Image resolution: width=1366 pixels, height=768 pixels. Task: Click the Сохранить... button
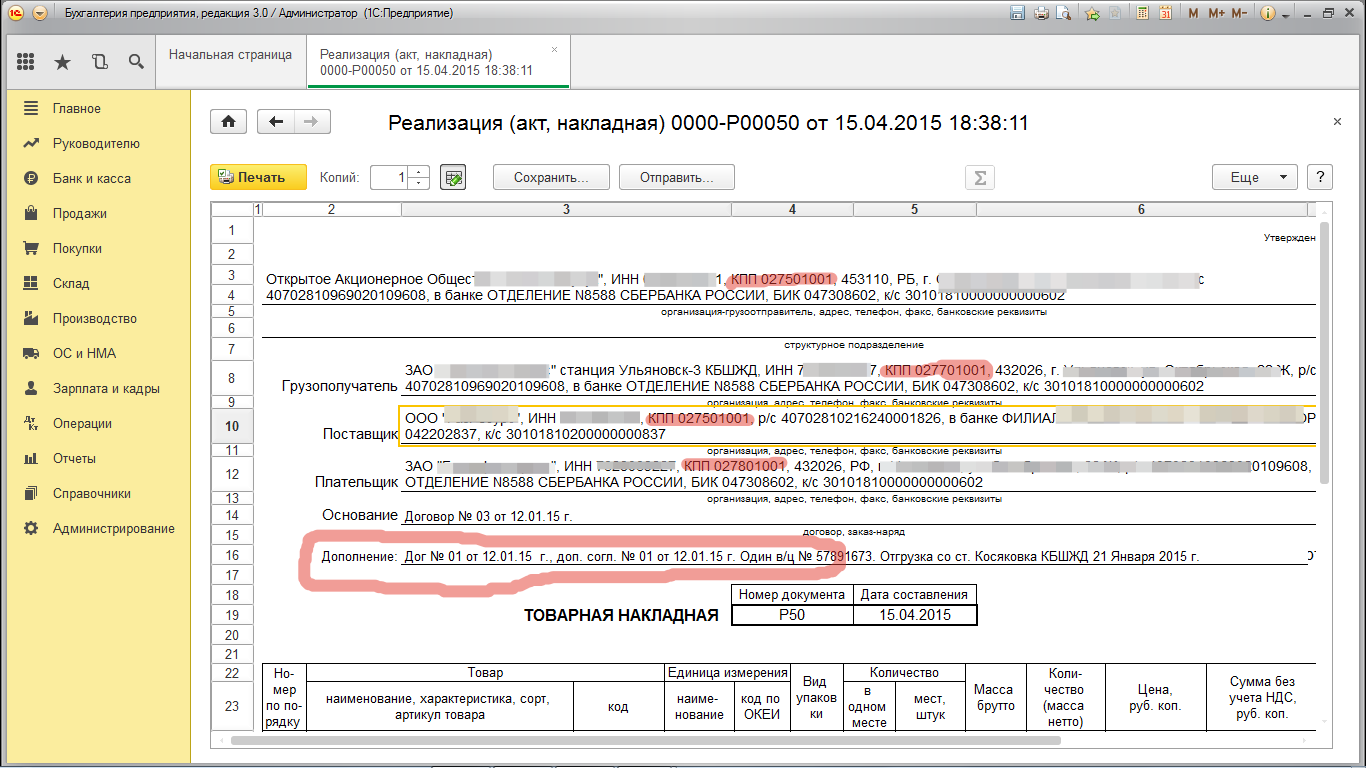pyautogui.click(x=551, y=177)
